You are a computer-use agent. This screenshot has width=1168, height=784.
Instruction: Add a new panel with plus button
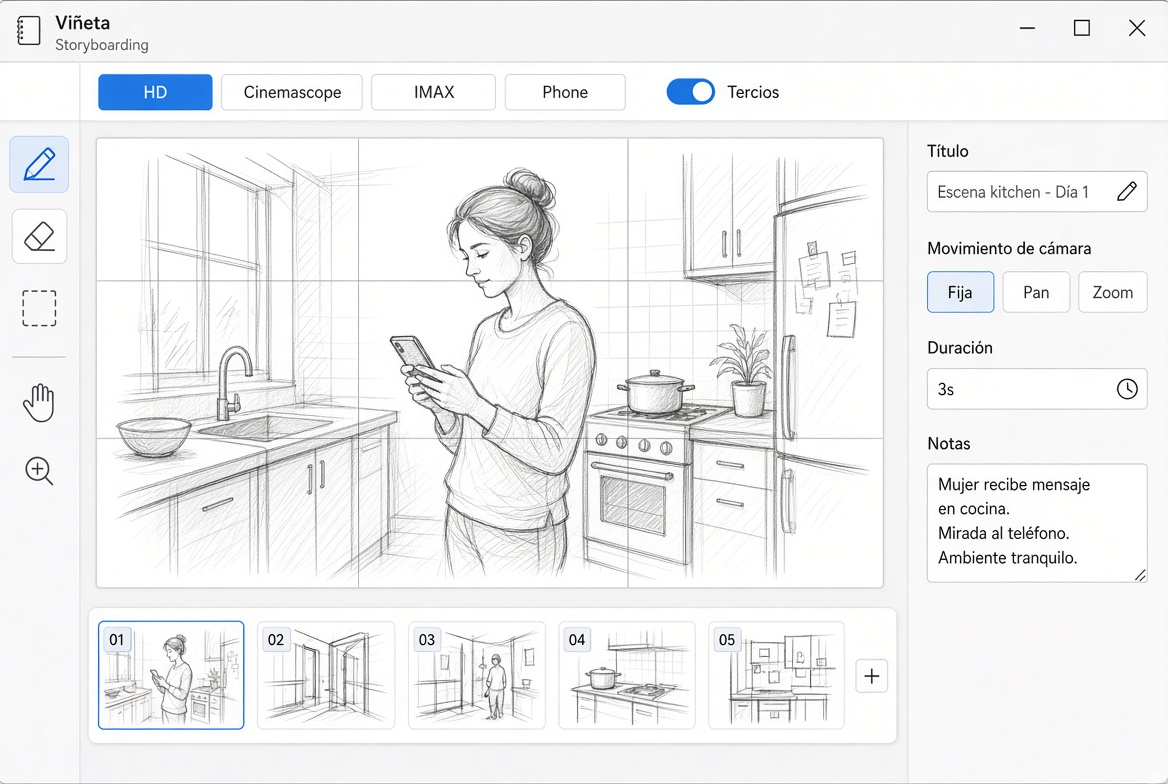point(872,676)
